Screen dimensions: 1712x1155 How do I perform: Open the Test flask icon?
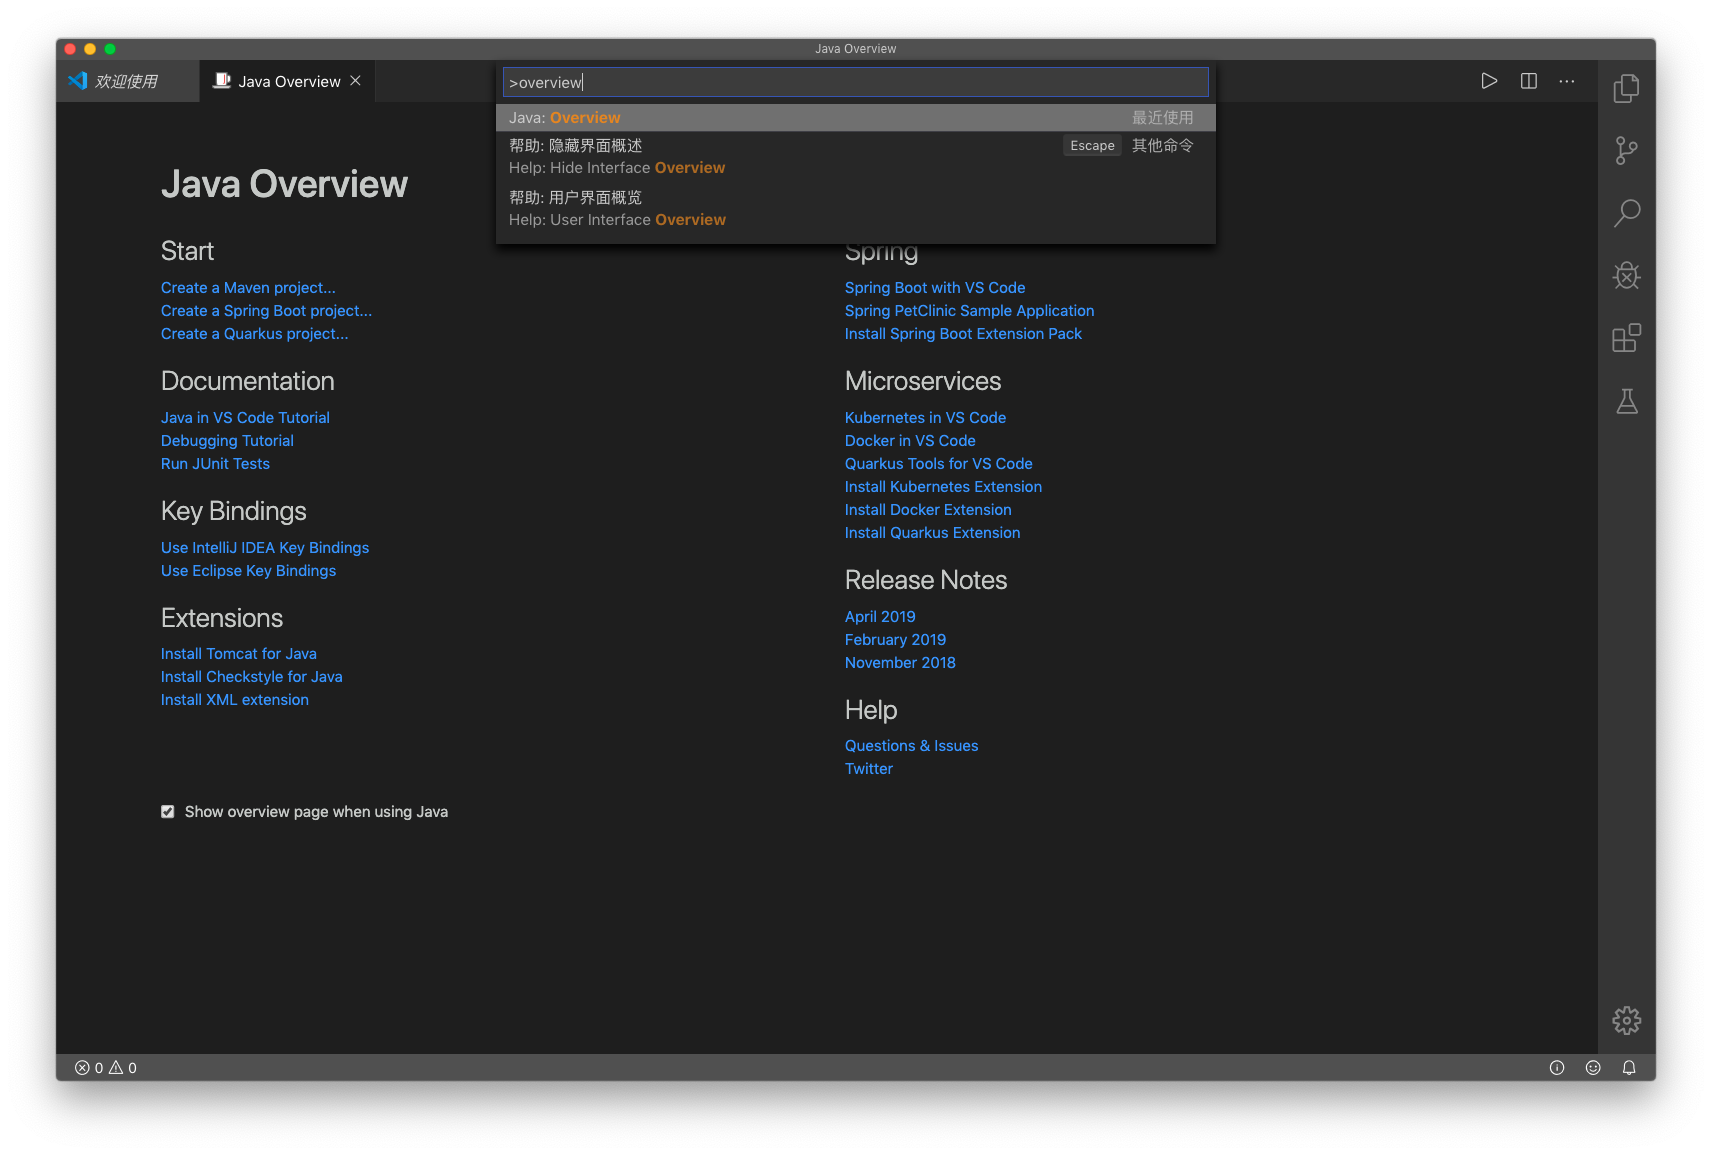coord(1626,401)
